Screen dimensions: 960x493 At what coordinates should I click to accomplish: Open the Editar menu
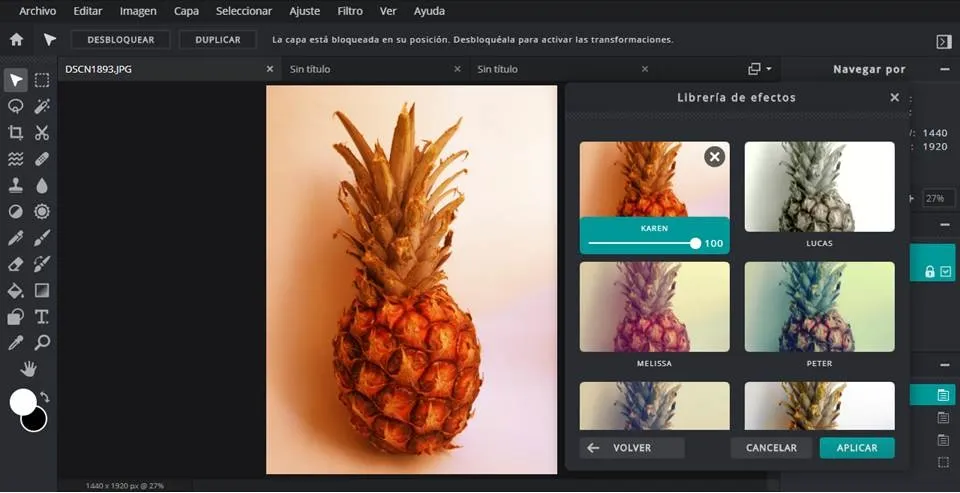88,11
